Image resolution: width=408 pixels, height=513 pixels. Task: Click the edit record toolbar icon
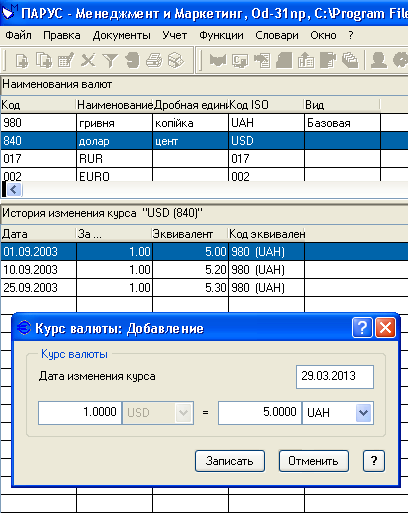click(x=66, y=61)
